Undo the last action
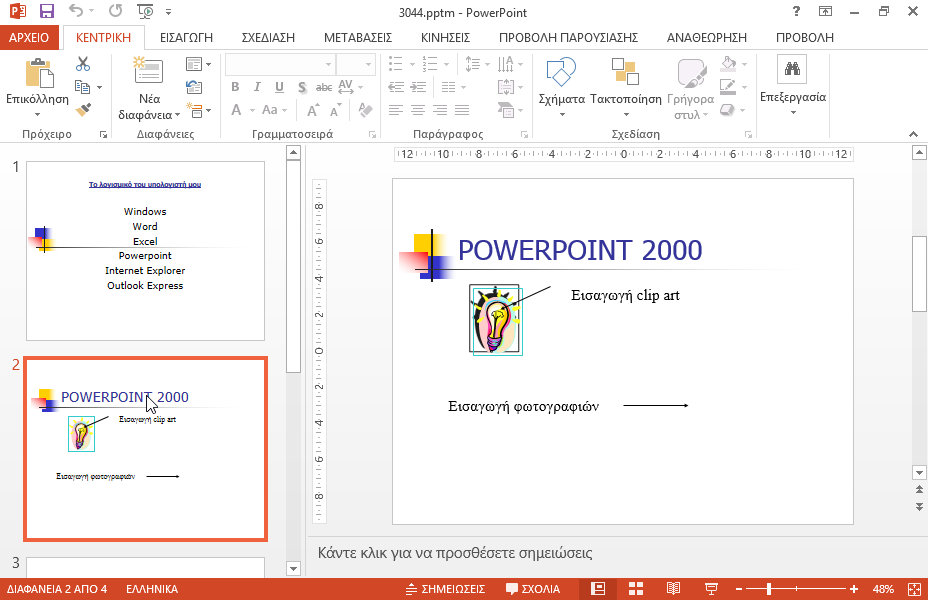Image resolution: width=928 pixels, height=600 pixels. [x=76, y=11]
